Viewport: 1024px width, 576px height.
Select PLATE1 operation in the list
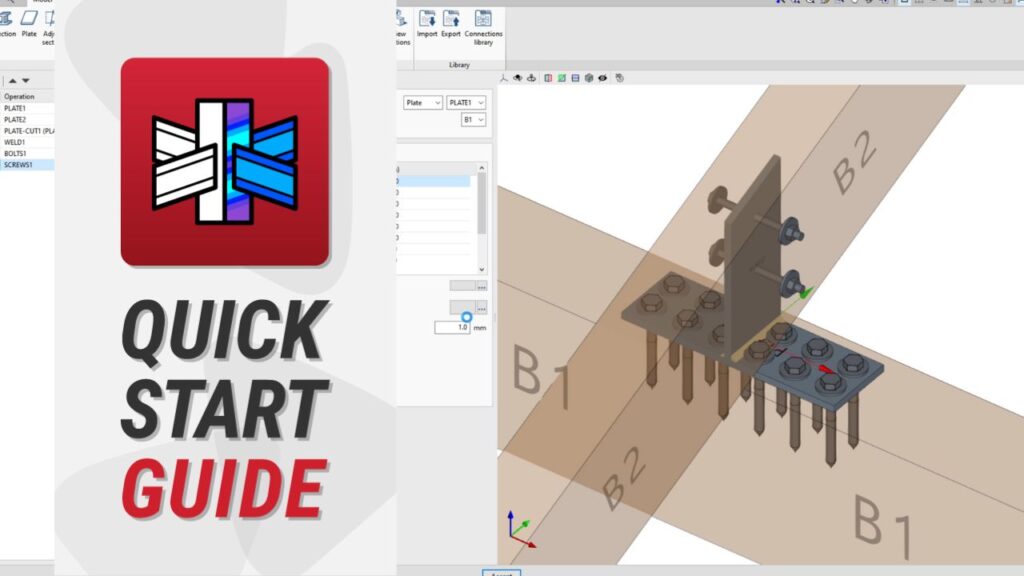[15, 108]
